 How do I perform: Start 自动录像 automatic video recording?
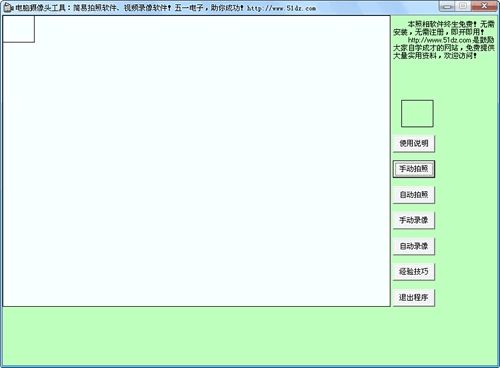(x=414, y=246)
